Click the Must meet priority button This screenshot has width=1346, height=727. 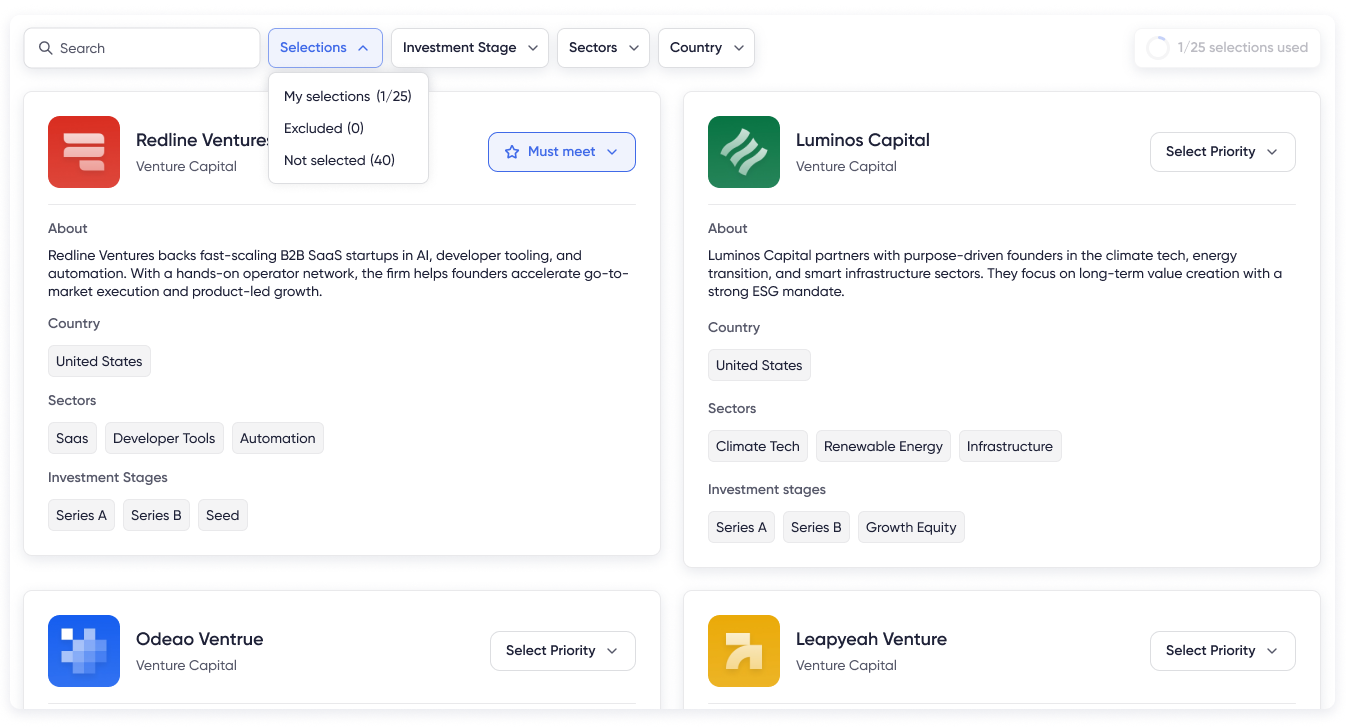click(561, 151)
